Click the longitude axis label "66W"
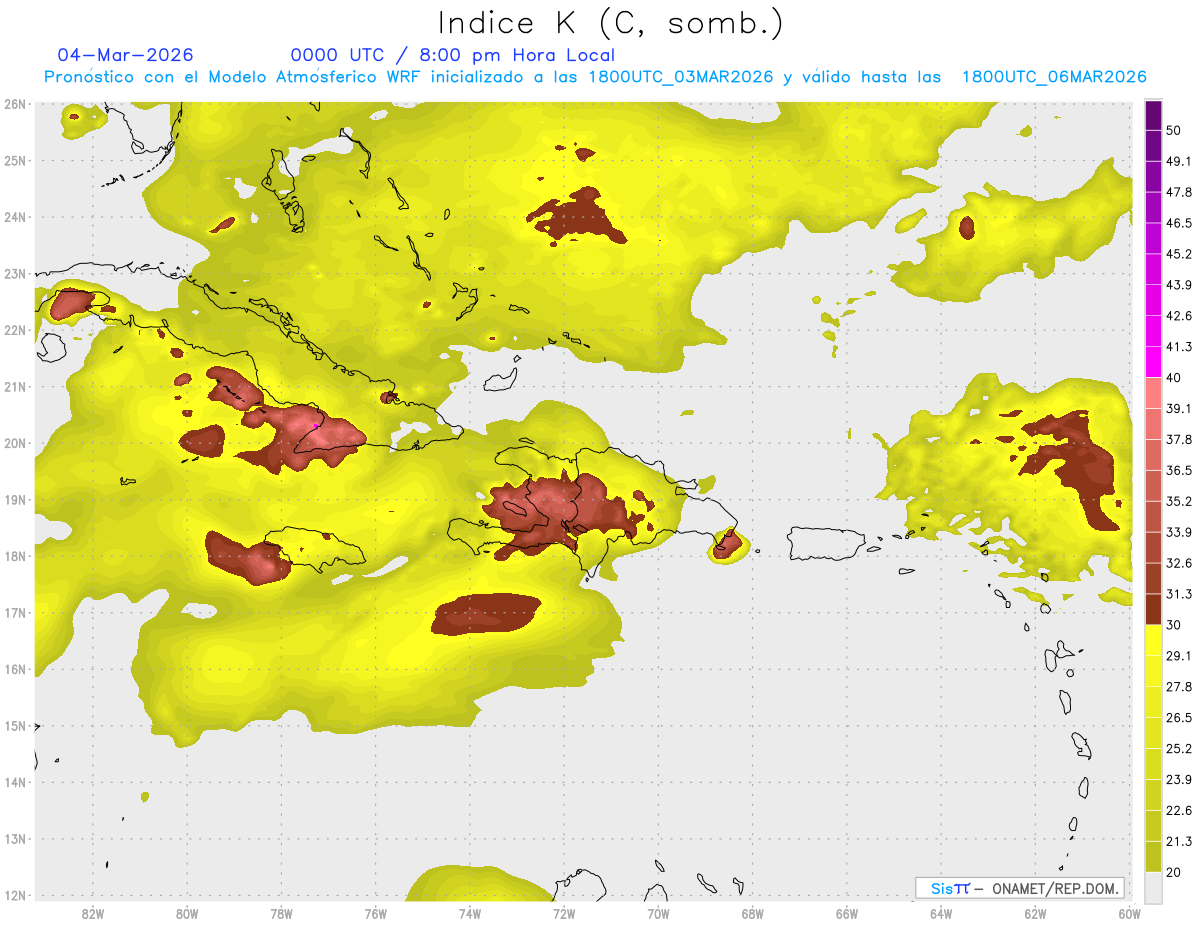The height and width of the screenshot is (927, 1200). (847, 913)
